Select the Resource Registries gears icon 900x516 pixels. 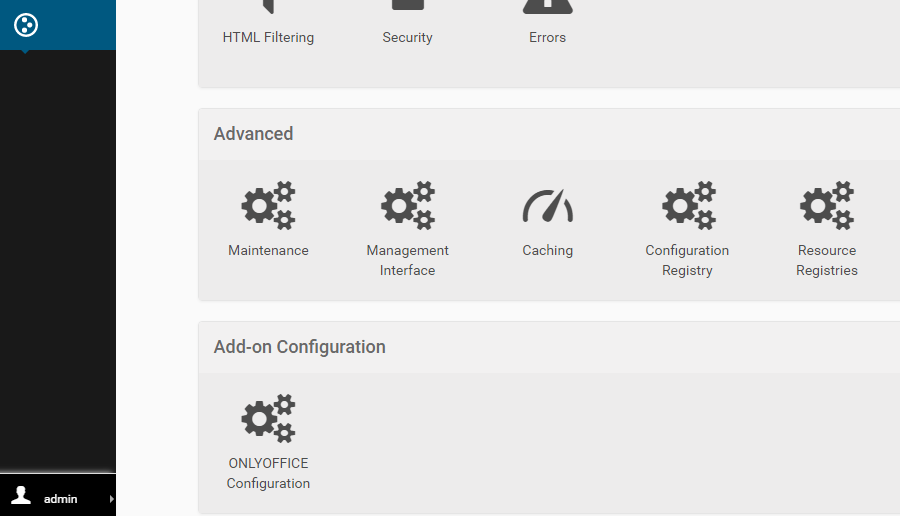(x=827, y=205)
